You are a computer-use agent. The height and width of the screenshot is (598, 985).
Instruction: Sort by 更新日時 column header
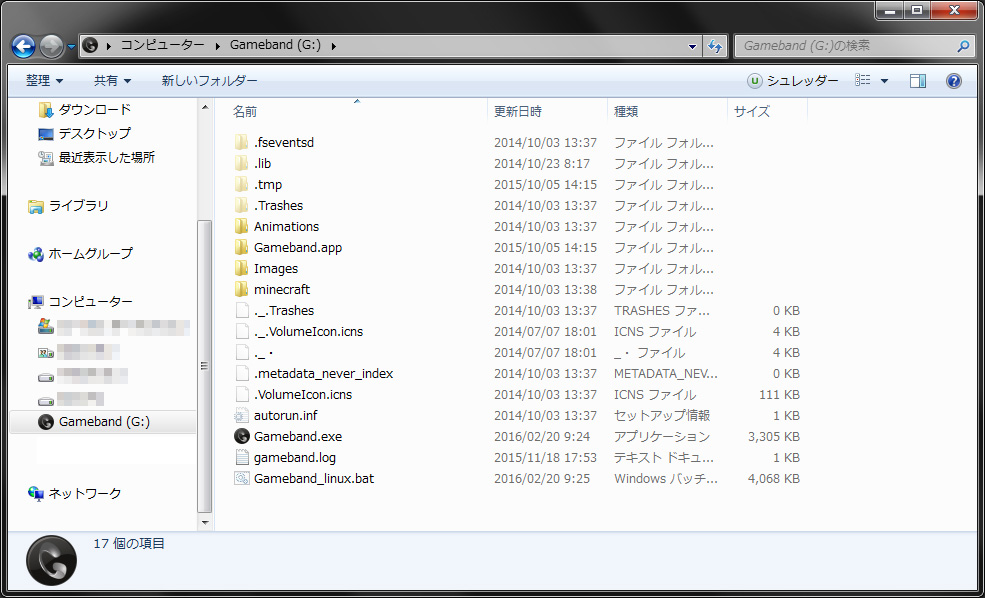[x=548, y=111]
